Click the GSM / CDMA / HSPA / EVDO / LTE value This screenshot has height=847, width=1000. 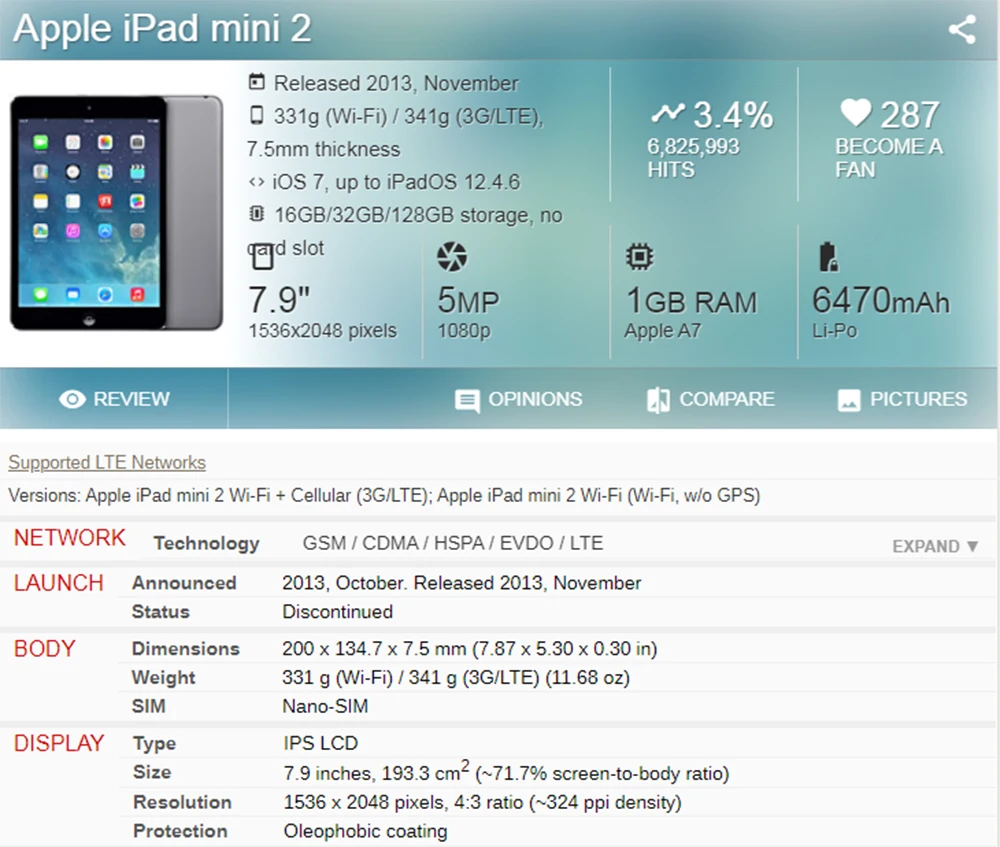tap(453, 543)
